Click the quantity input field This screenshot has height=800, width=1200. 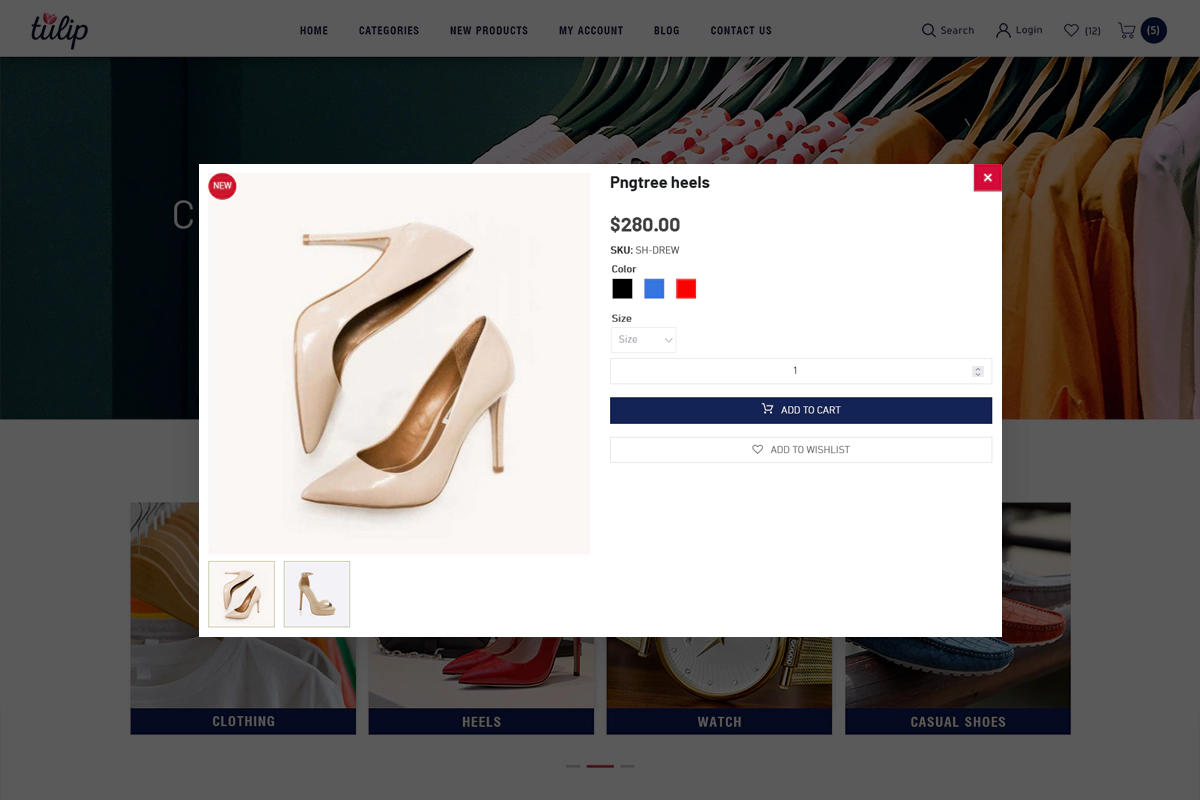[801, 371]
